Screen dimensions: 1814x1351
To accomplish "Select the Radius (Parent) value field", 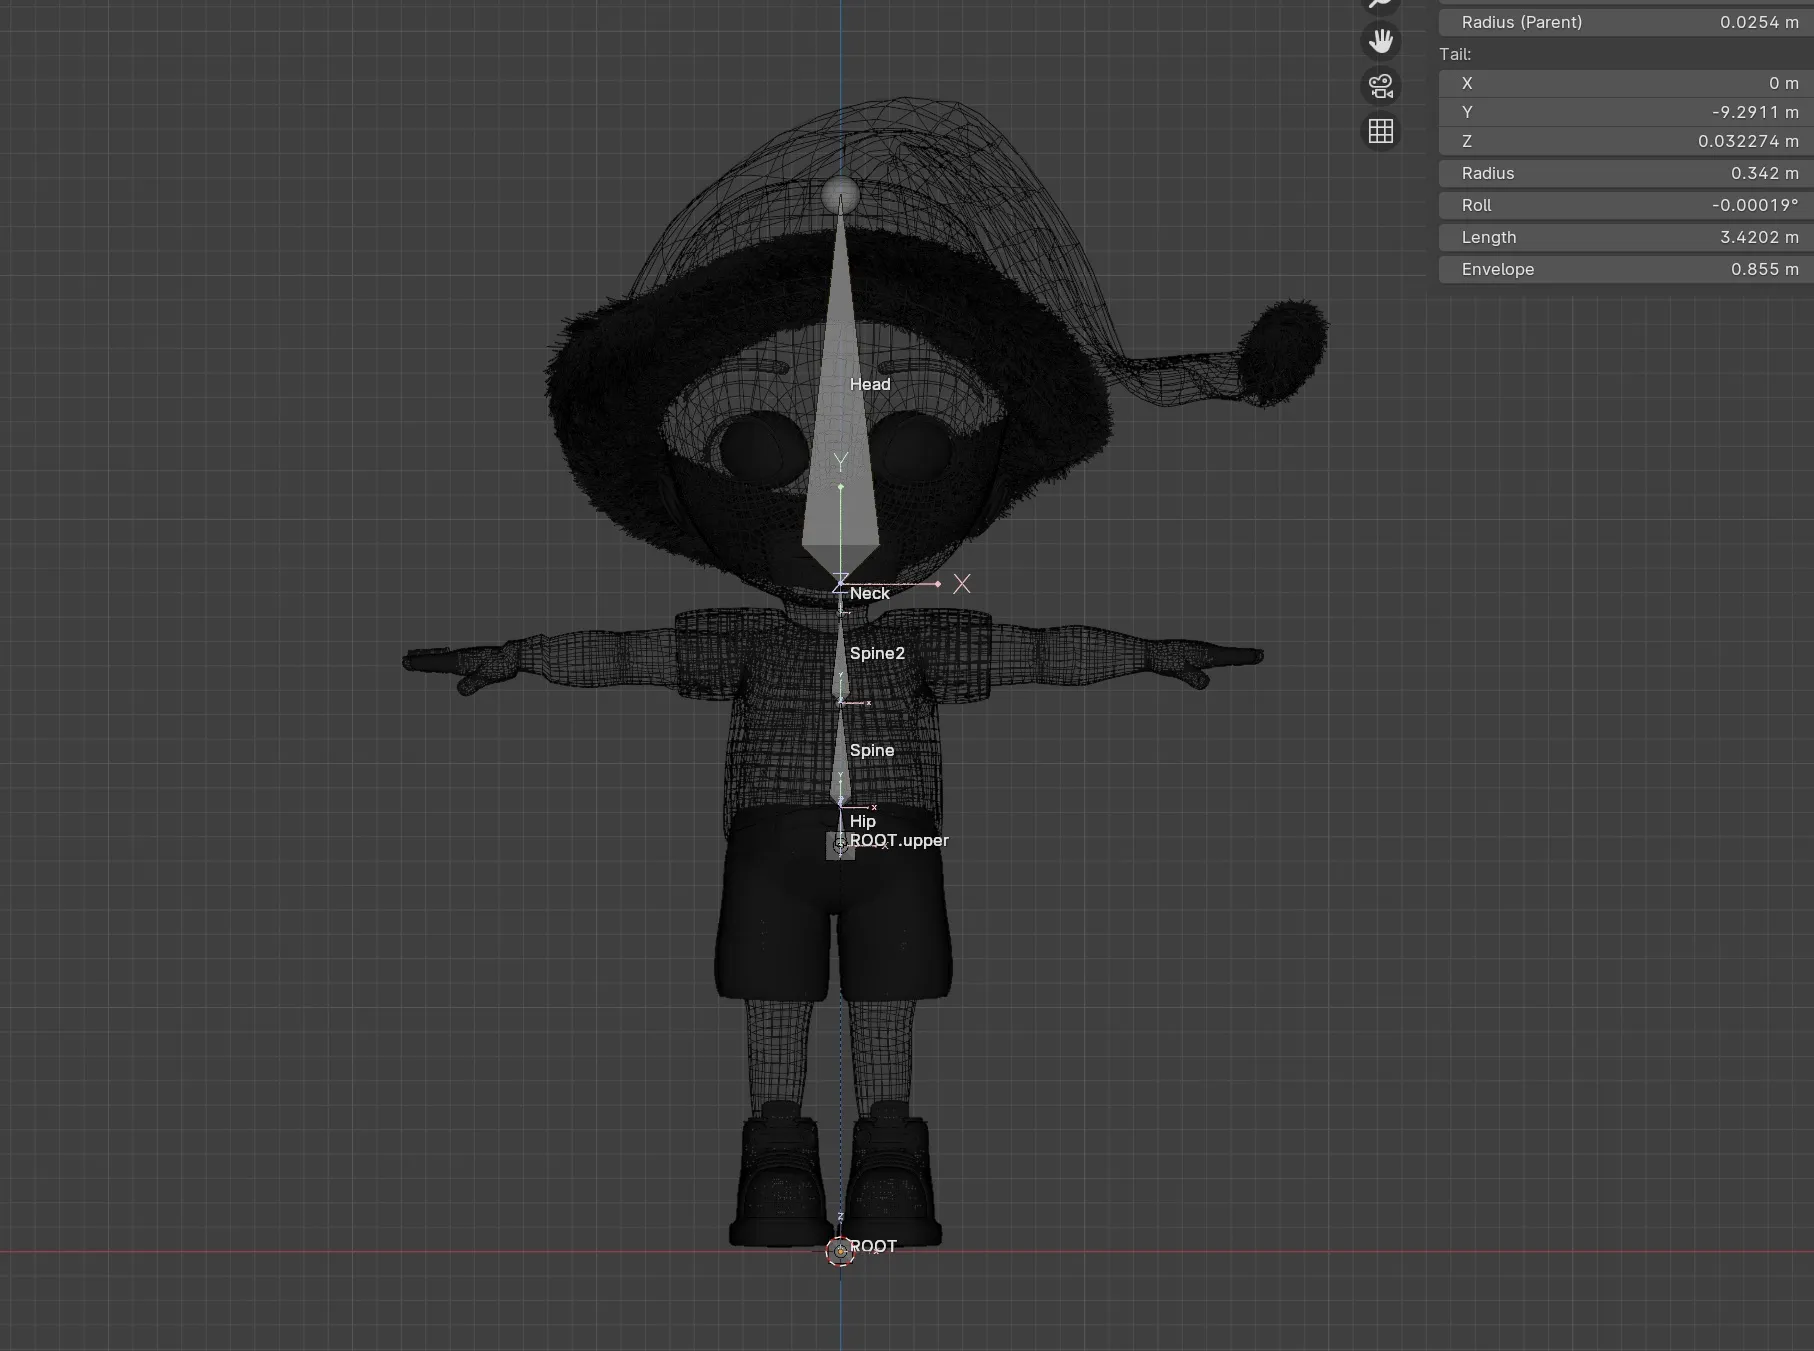I will click(x=1626, y=22).
